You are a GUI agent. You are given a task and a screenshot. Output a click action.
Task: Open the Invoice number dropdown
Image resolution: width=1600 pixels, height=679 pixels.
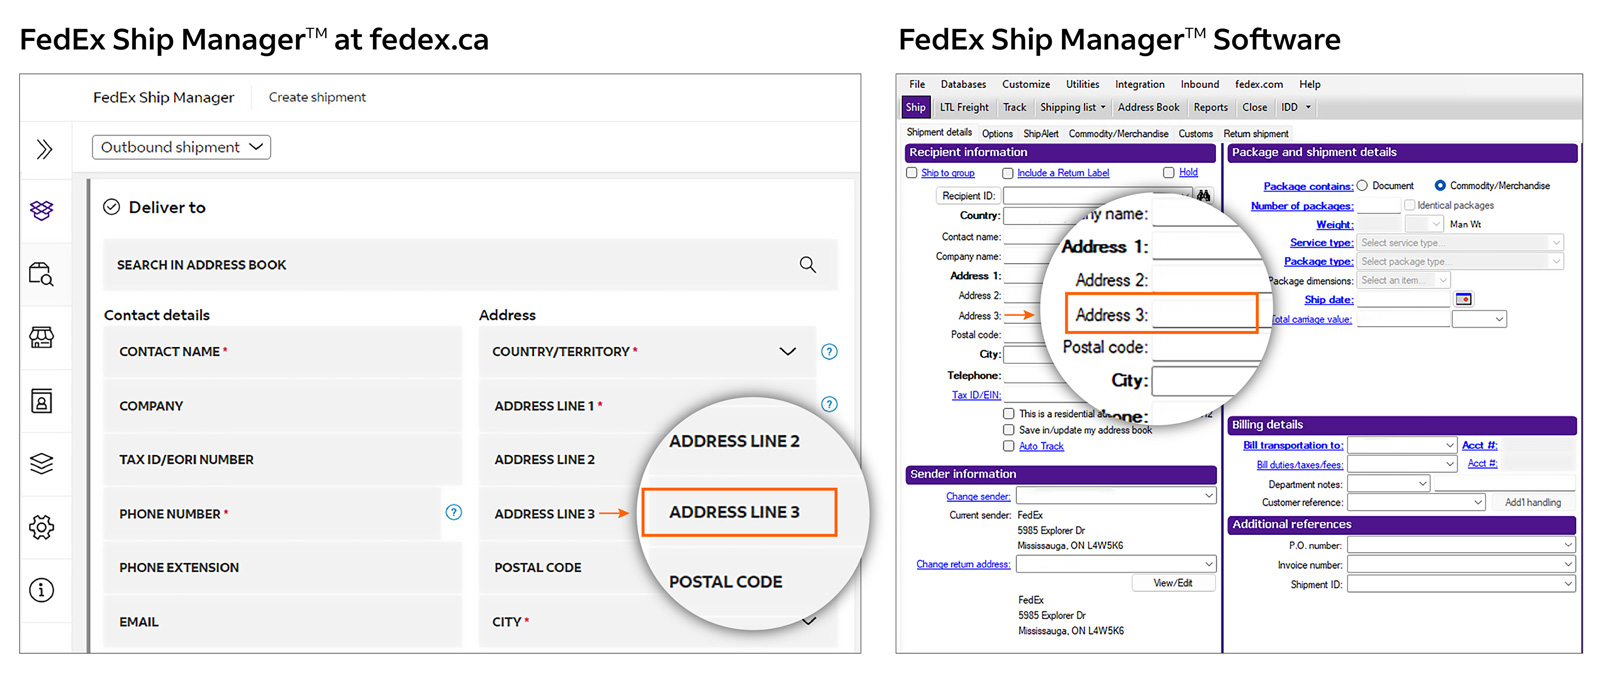pos(1462,565)
